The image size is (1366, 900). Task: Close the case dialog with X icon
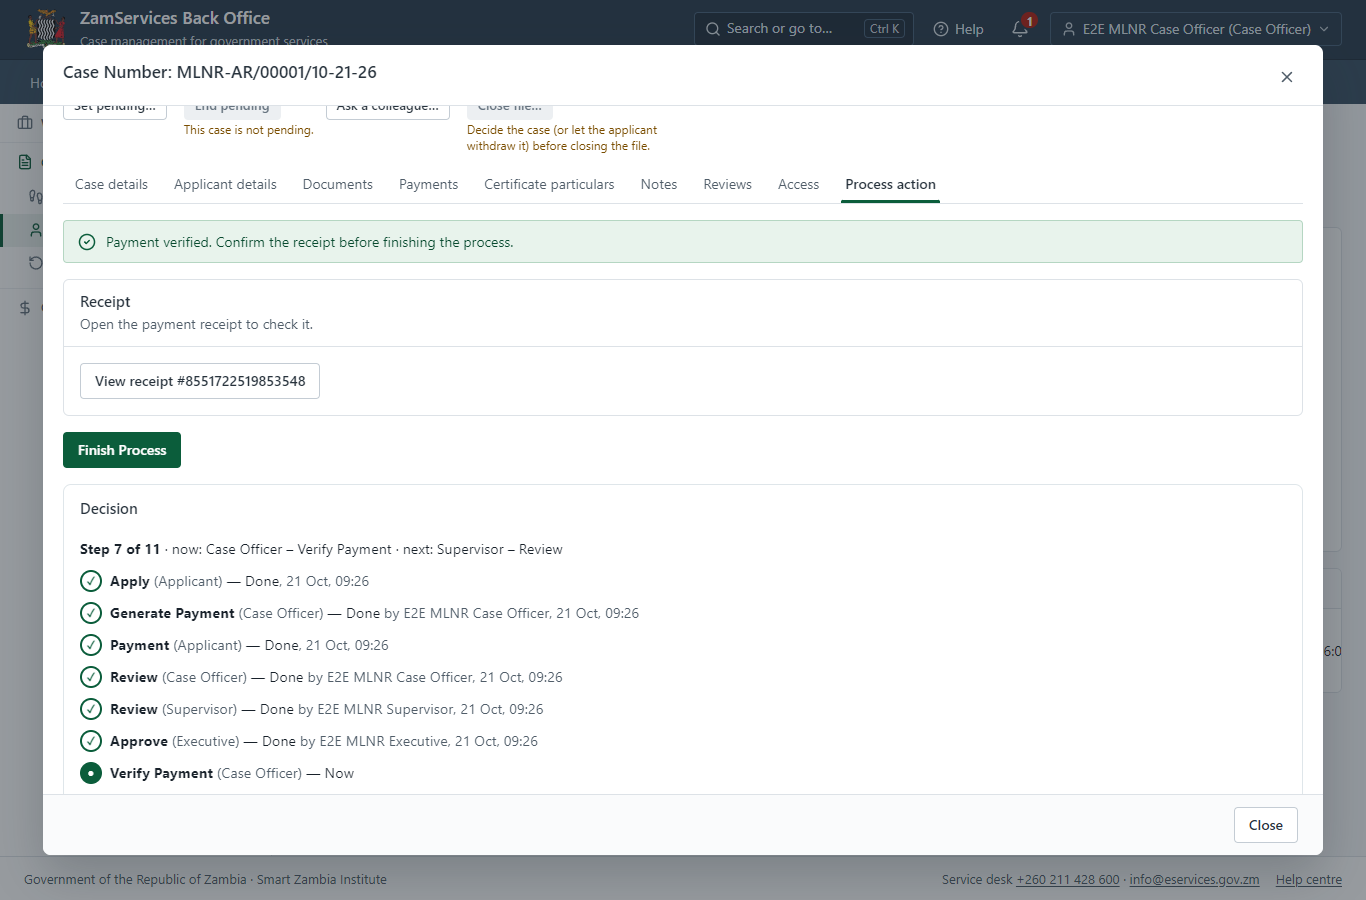coord(1287,77)
